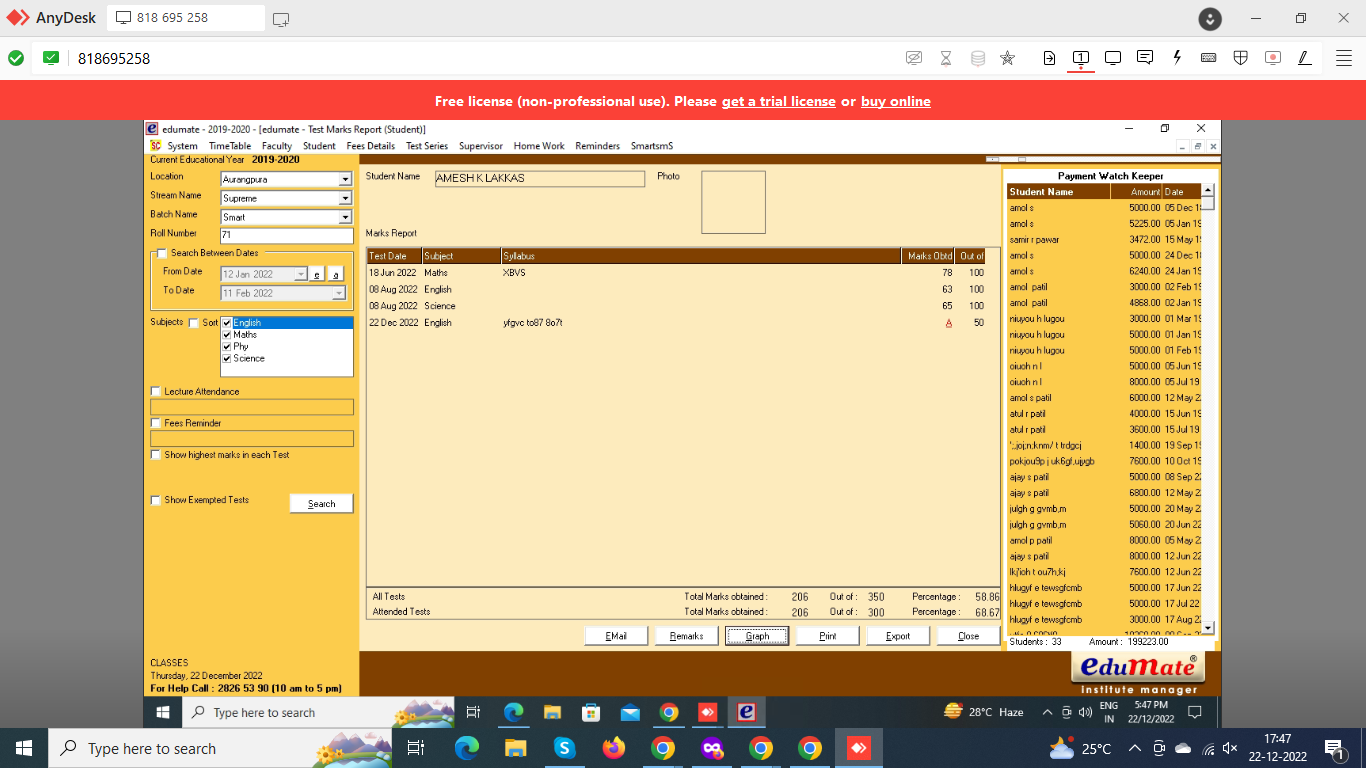Expand the Location dropdown showing Aurangpura
The image size is (1366, 768).
pyautogui.click(x=345, y=180)
